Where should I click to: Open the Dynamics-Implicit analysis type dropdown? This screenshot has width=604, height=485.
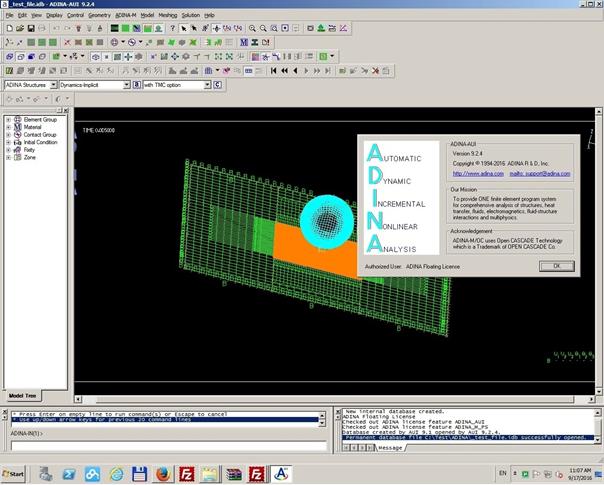click(126, 85)
